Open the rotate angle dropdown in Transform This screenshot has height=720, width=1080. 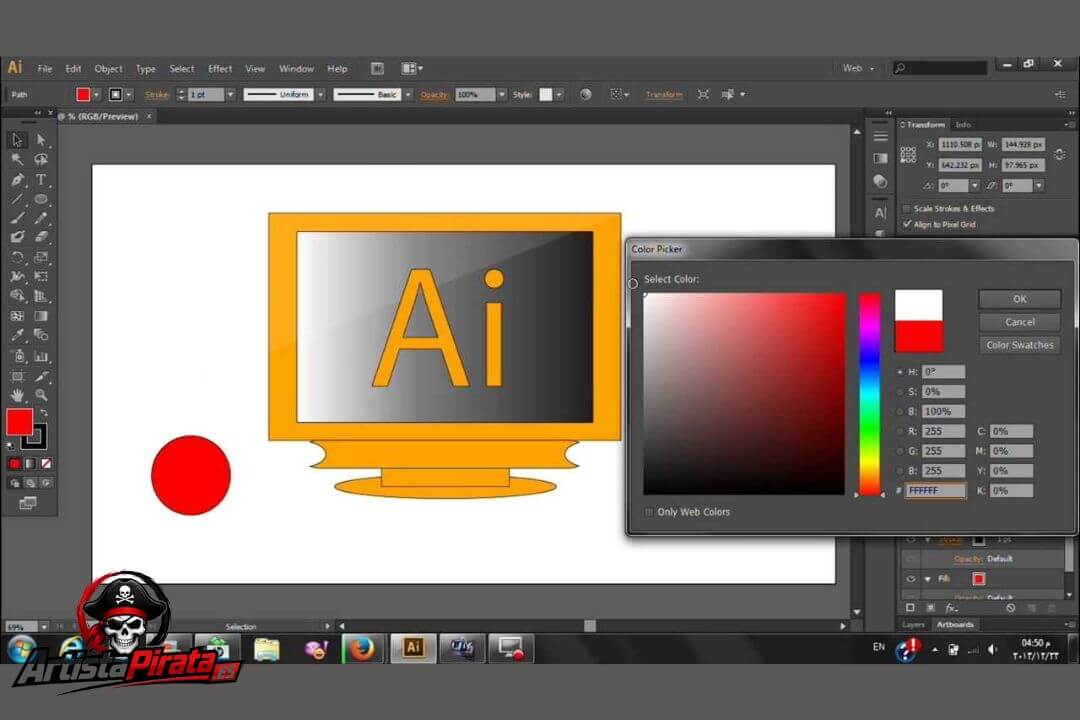975,186
